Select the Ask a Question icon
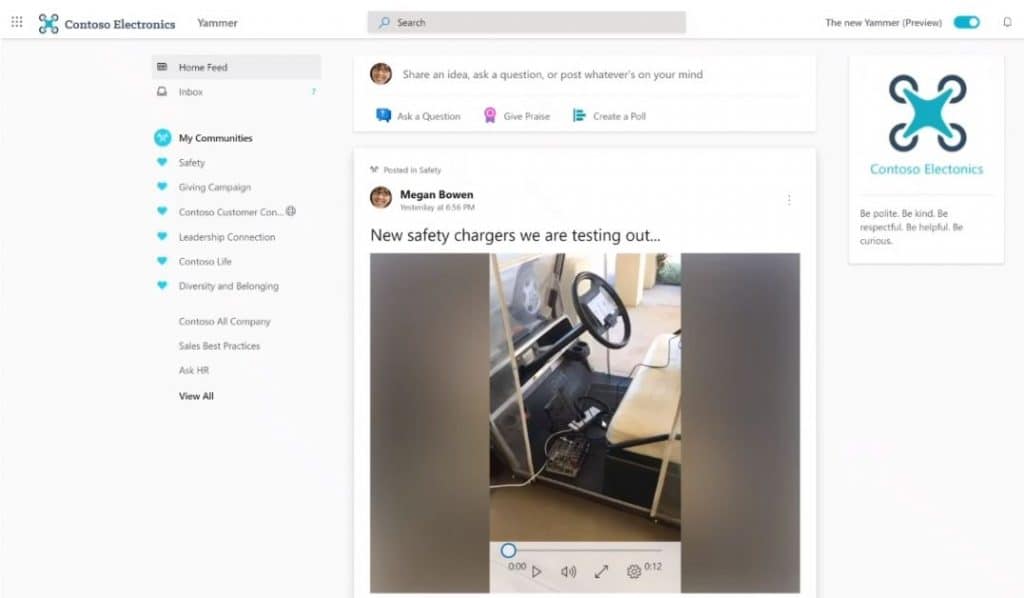Screen dimensions: 1024x598 click(383, 116)
